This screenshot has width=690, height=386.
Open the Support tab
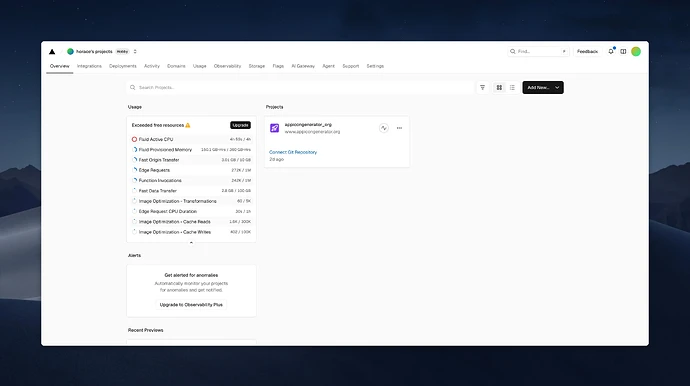click(x=351, y=66)
